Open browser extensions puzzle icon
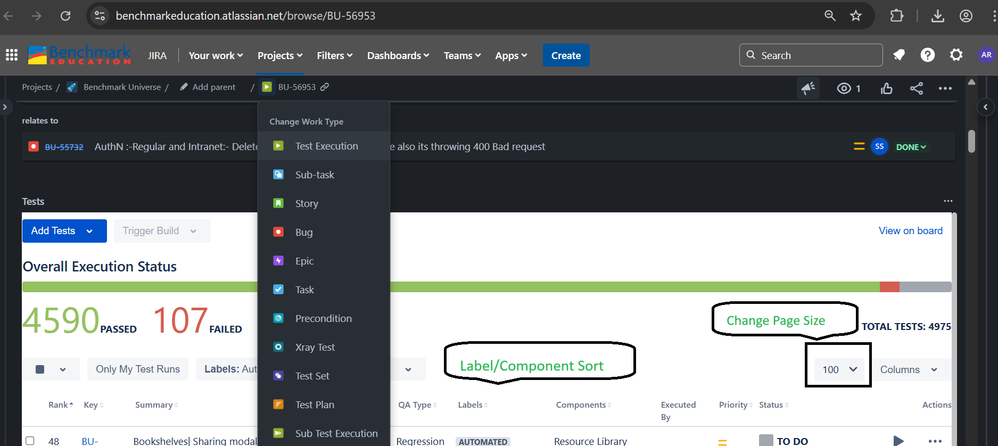This screenshot has height=446, width=998. point(896,16)
